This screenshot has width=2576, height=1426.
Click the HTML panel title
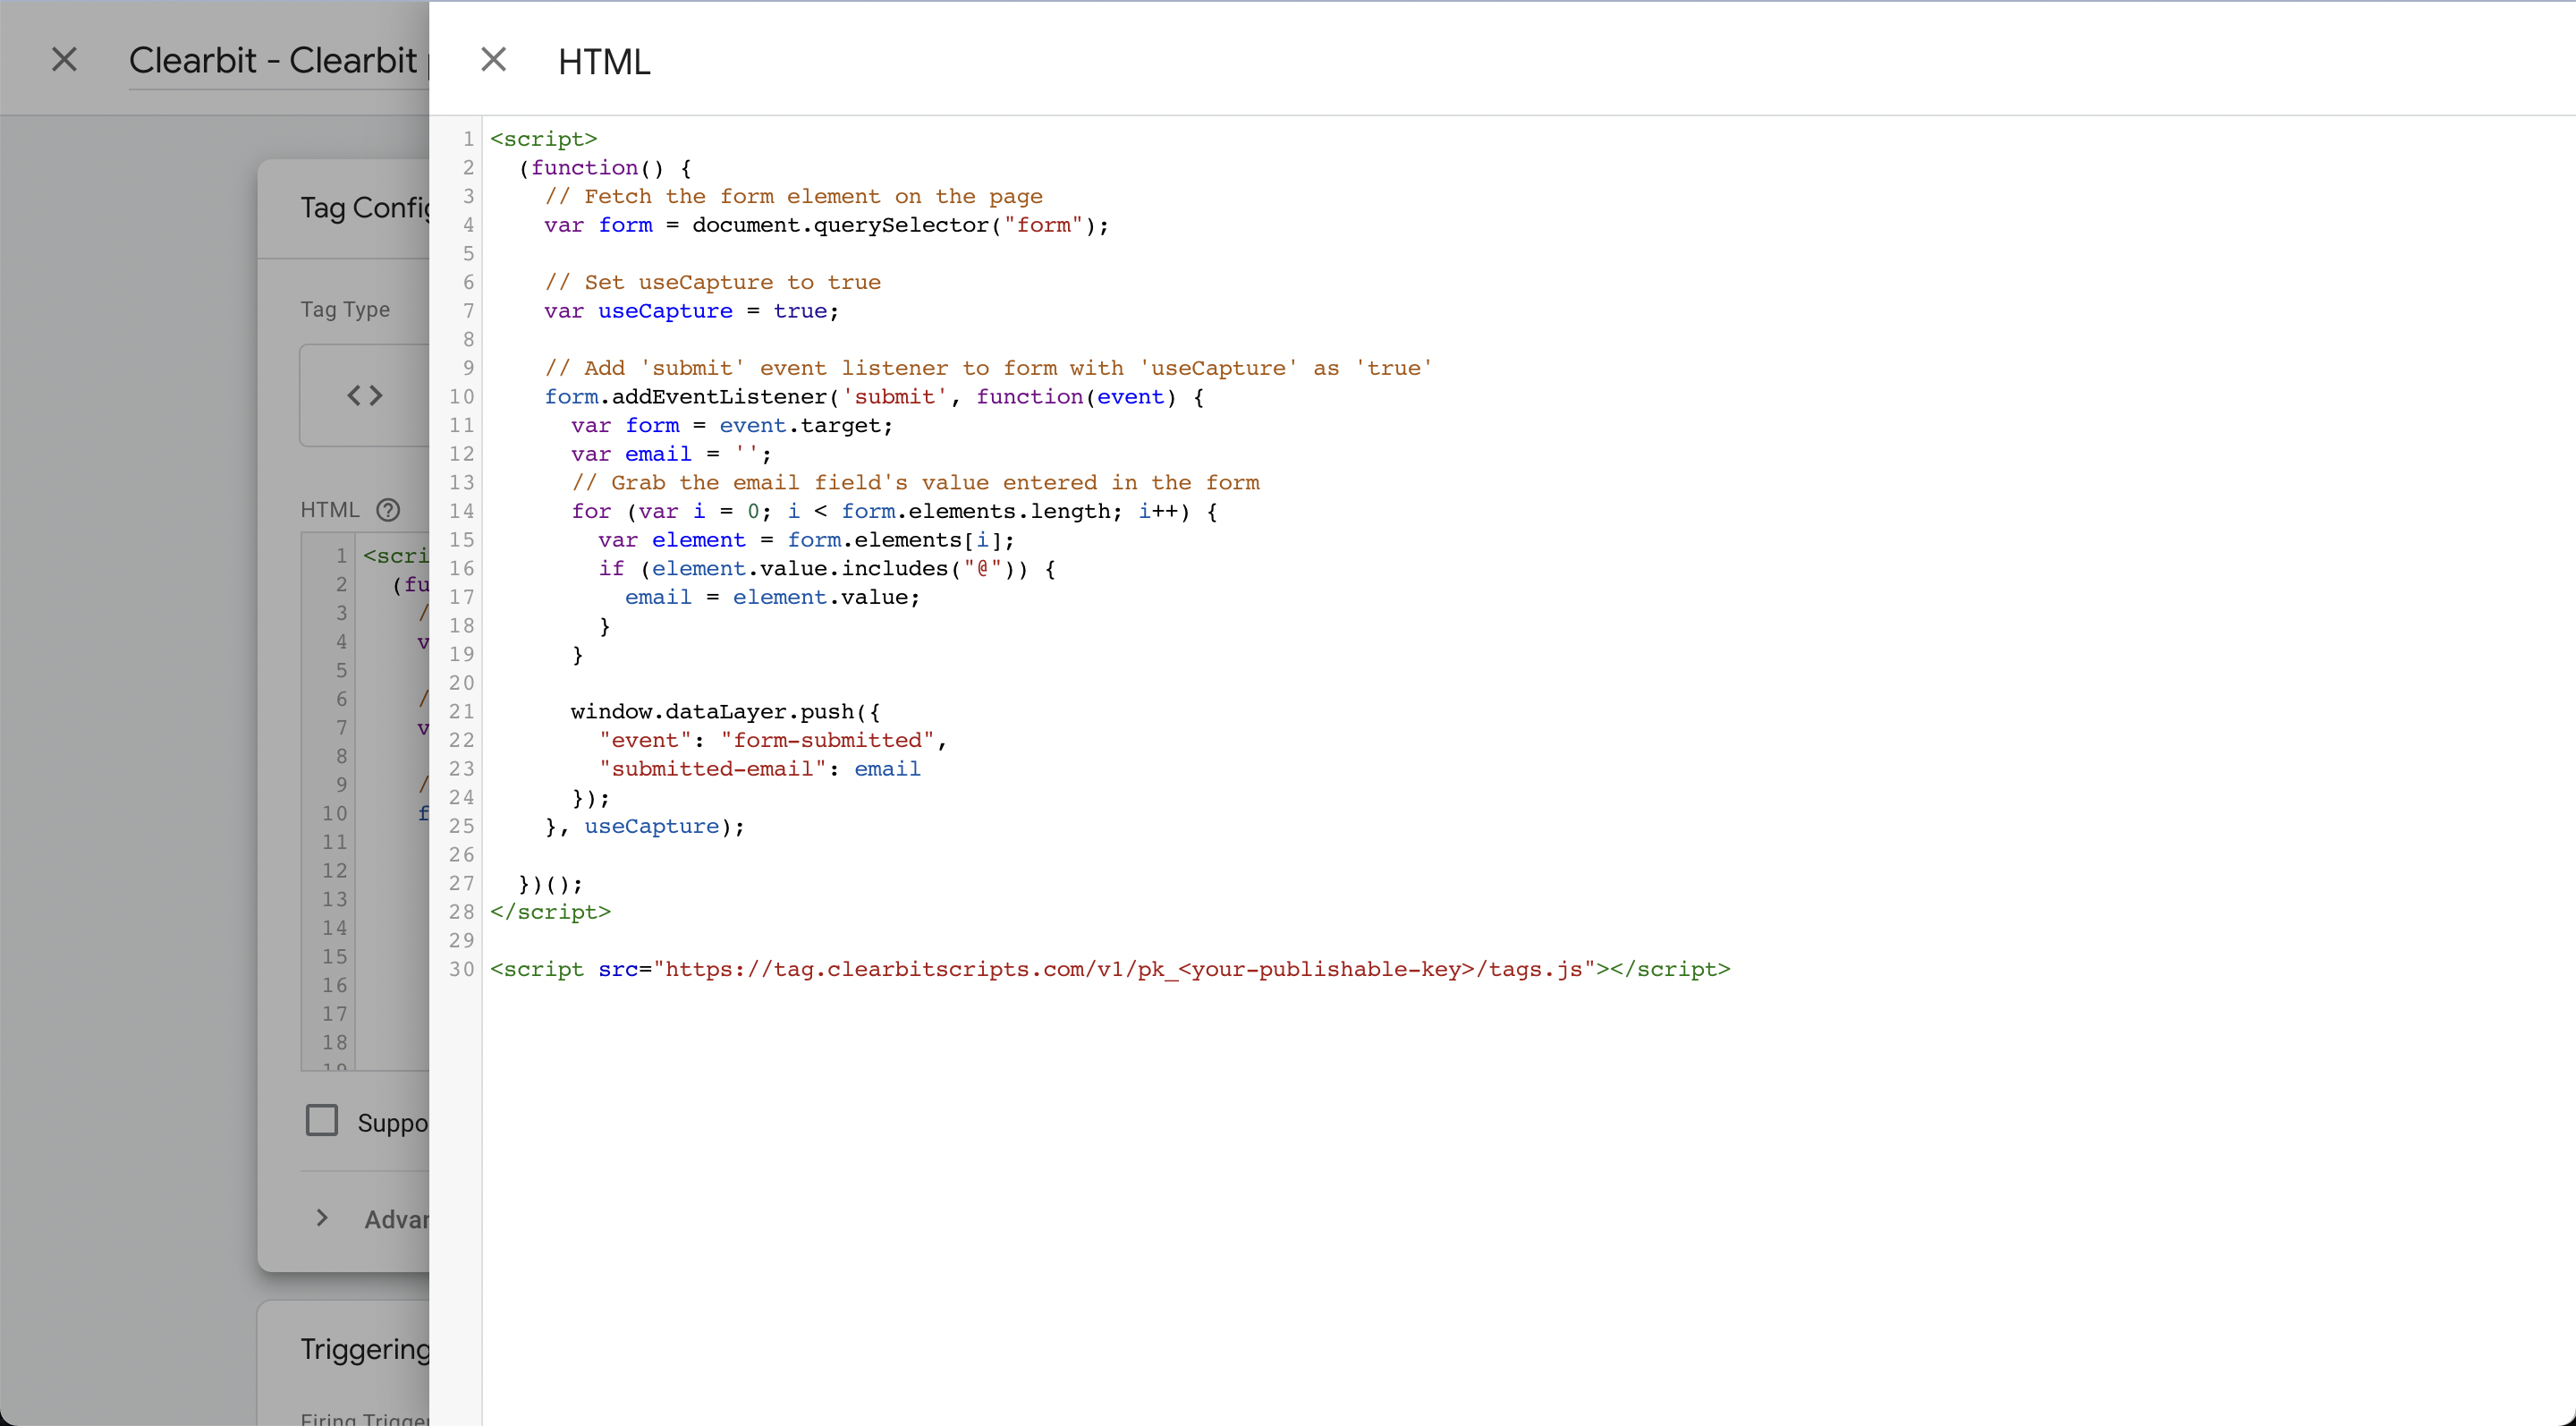[604, 62]
